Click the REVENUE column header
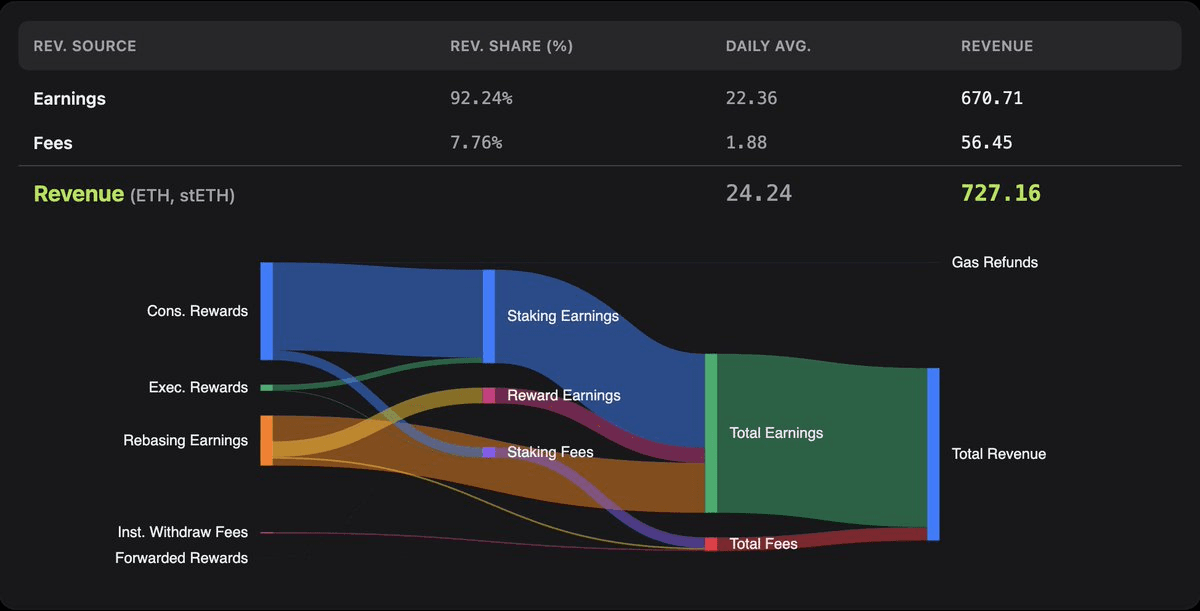This screenshot has height=611, width=1200. (997, 46)
